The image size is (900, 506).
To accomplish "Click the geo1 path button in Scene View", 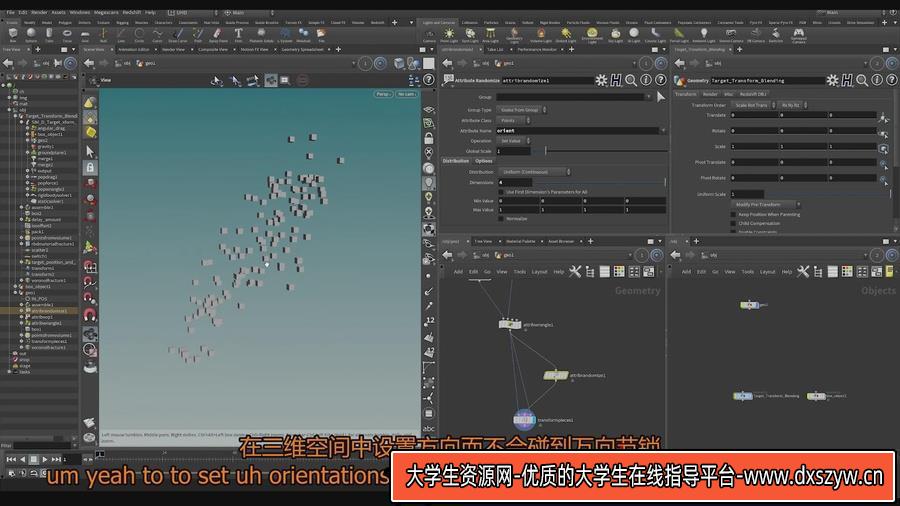I will point(146,64).
